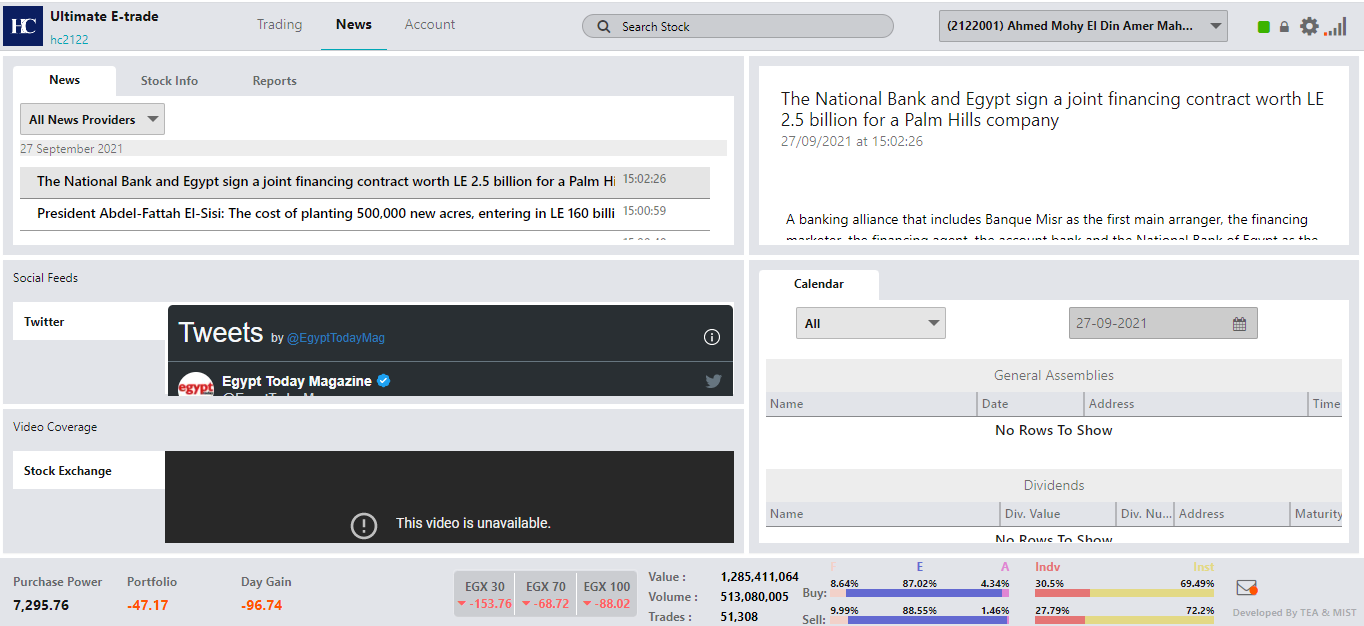
Task: Click Dividends Maturity column header
Action: click(1318, 514)
